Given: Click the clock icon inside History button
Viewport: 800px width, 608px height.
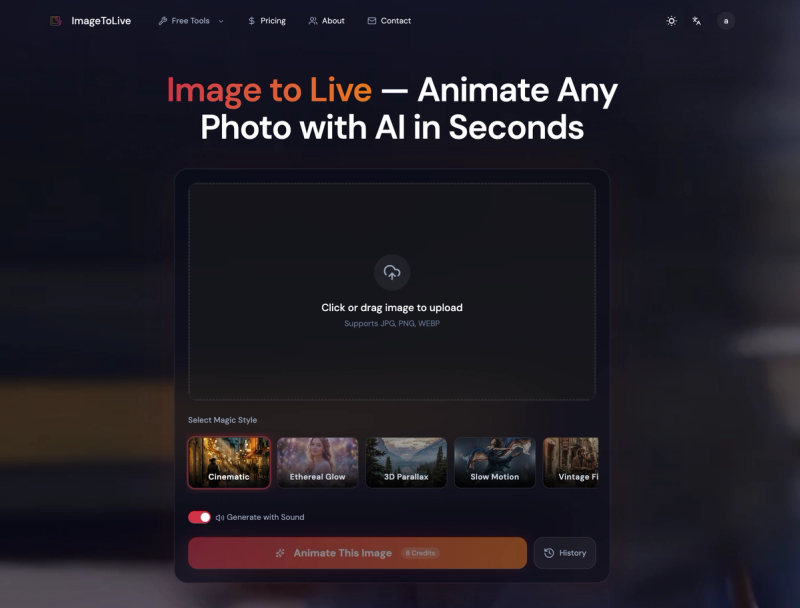Looking at the screenshot, I should (549, 553).
